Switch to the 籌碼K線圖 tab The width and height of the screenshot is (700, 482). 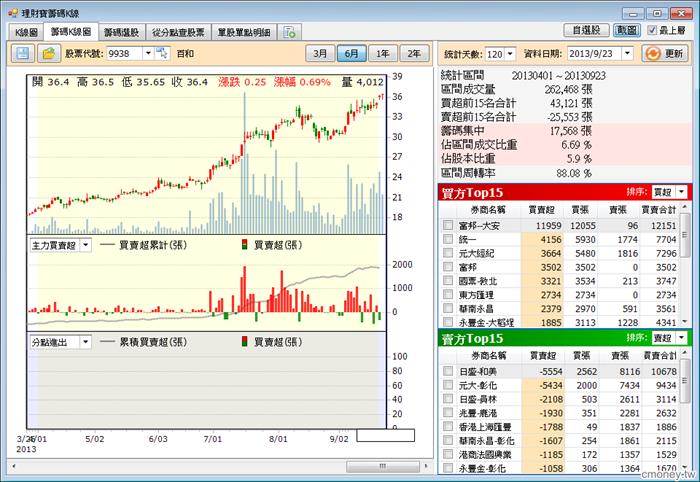71,32
